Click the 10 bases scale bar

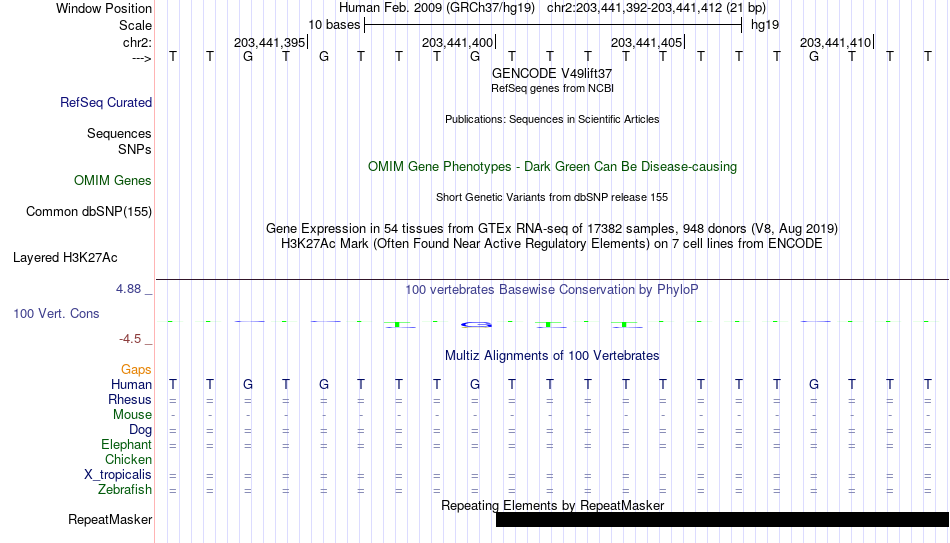pos(553,25)
